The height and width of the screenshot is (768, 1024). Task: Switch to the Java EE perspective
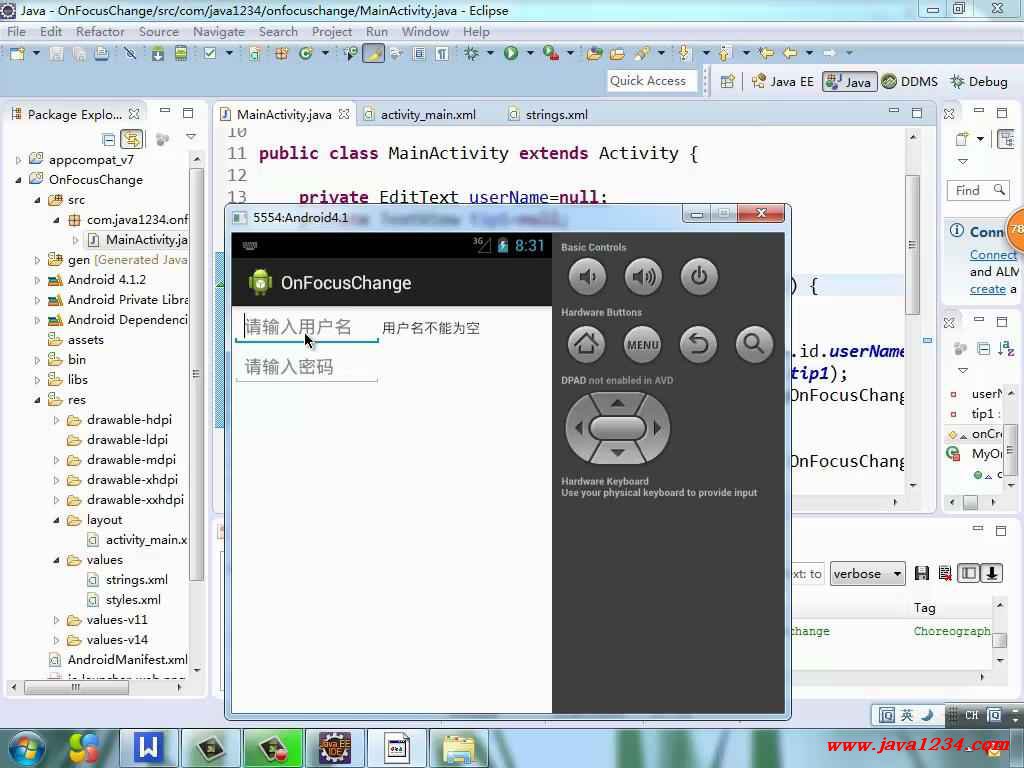click(x=782, y=82)
